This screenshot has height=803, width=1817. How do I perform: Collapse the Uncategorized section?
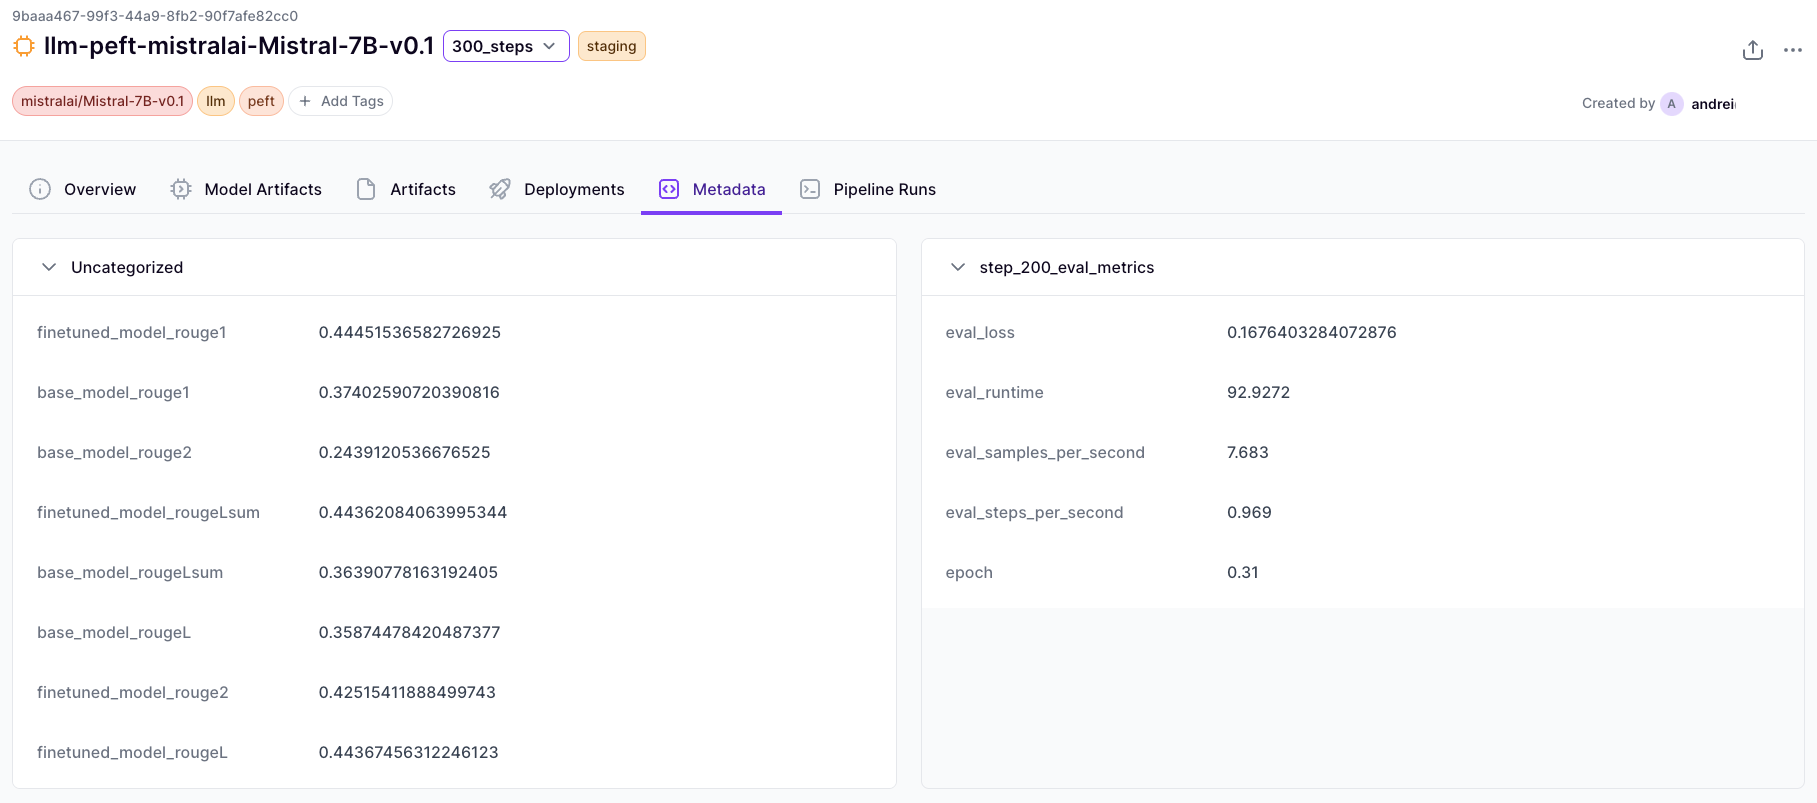[x=49, y=267]
